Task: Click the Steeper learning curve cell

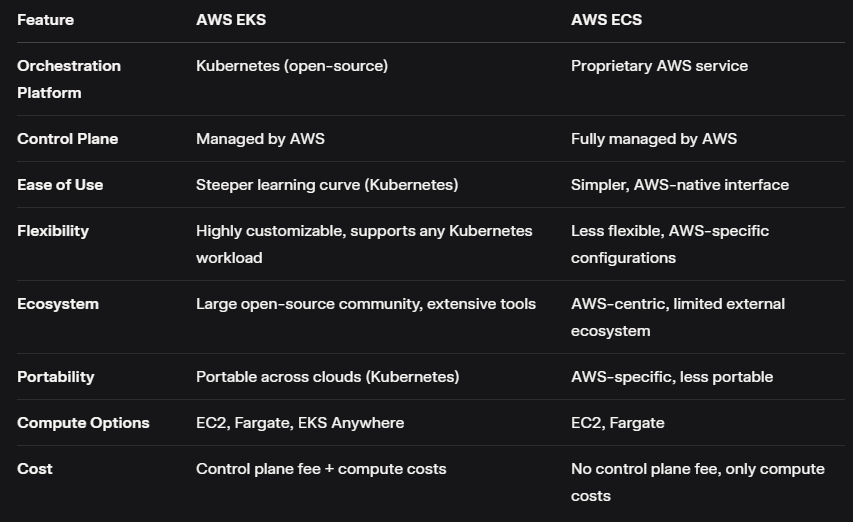Action: [x=327, y=185]
